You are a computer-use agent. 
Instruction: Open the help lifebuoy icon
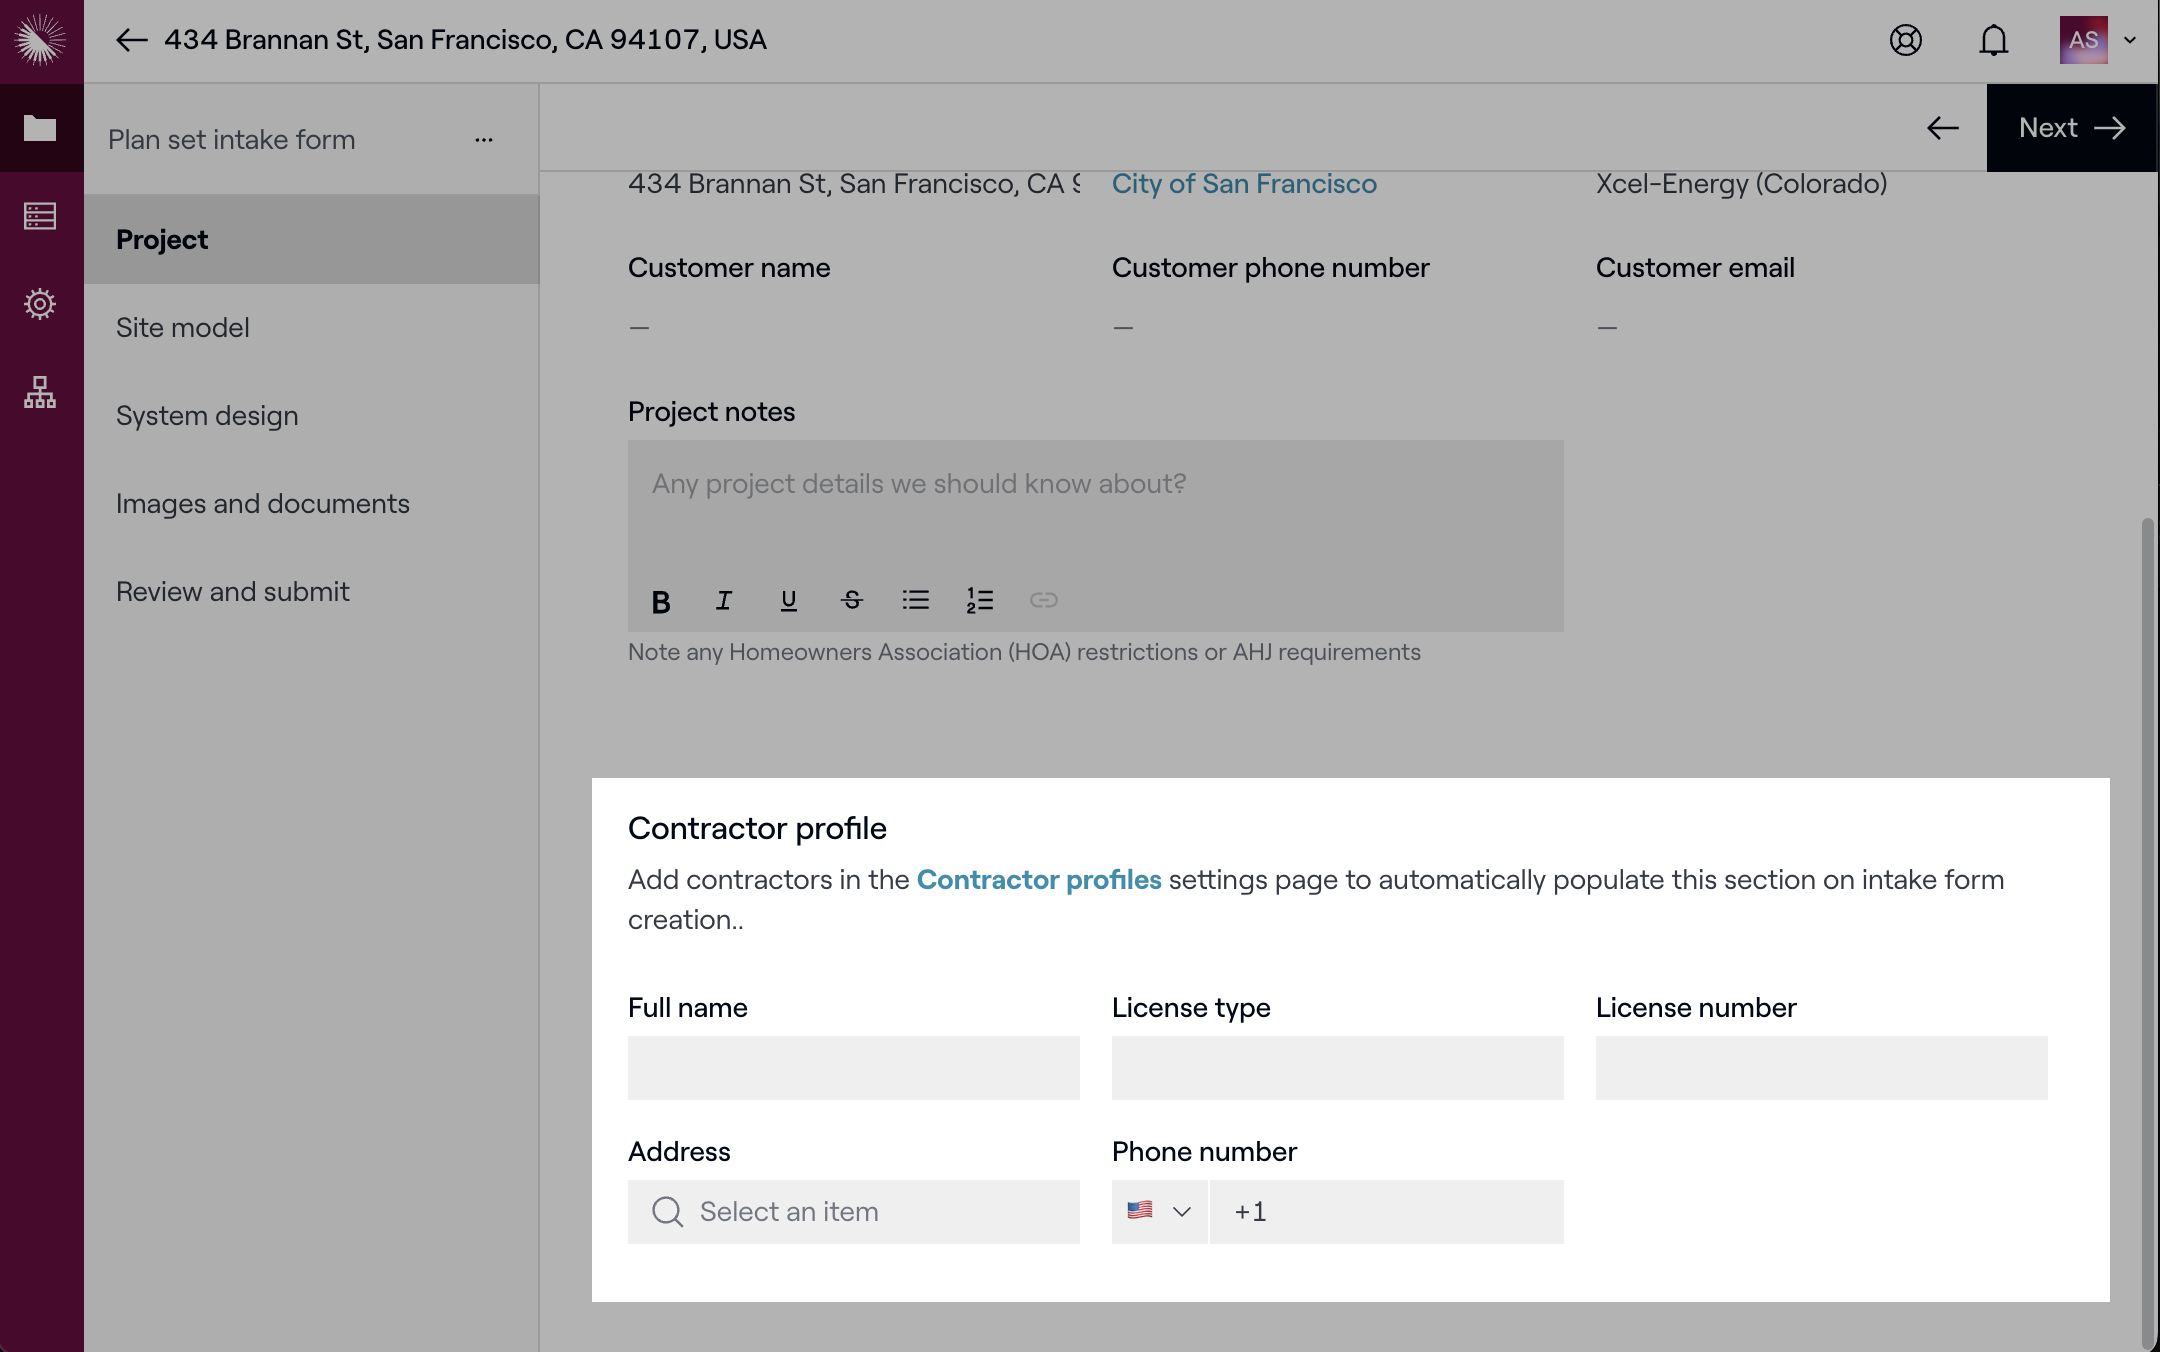[x=1906, y=40]
